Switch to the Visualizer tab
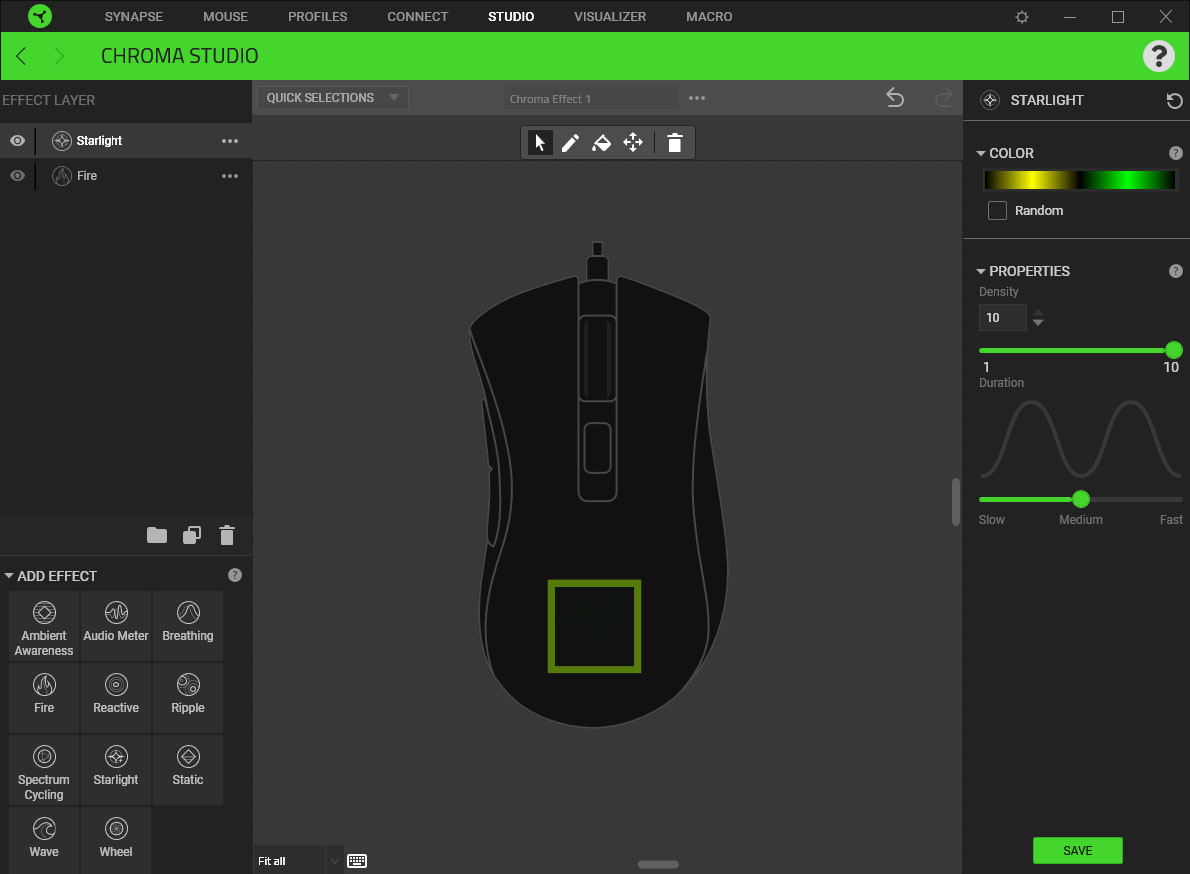 [610, 17]
